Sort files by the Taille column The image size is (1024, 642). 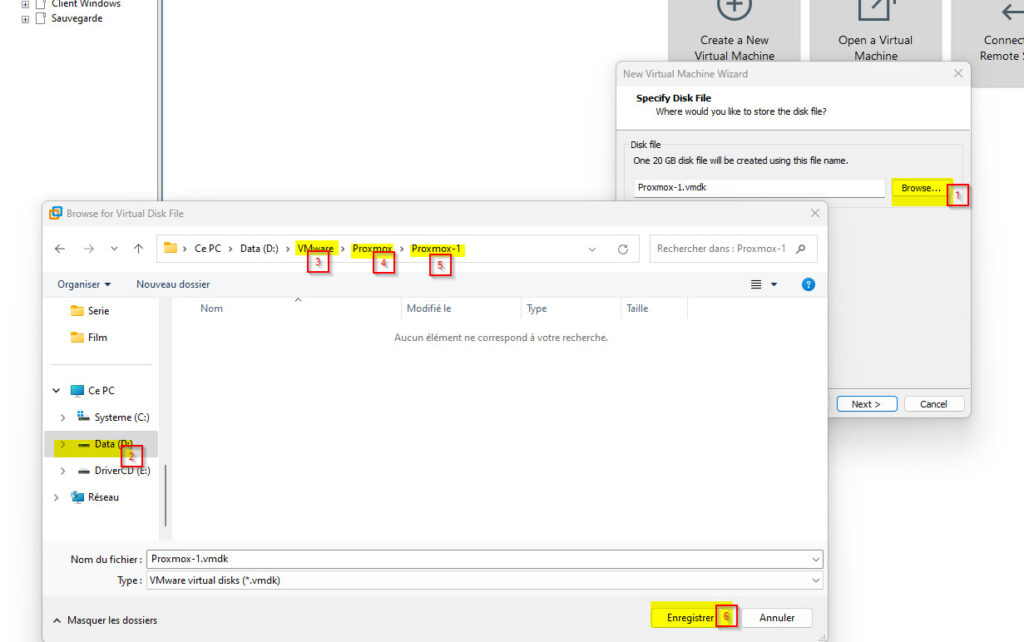click(637, 309)
